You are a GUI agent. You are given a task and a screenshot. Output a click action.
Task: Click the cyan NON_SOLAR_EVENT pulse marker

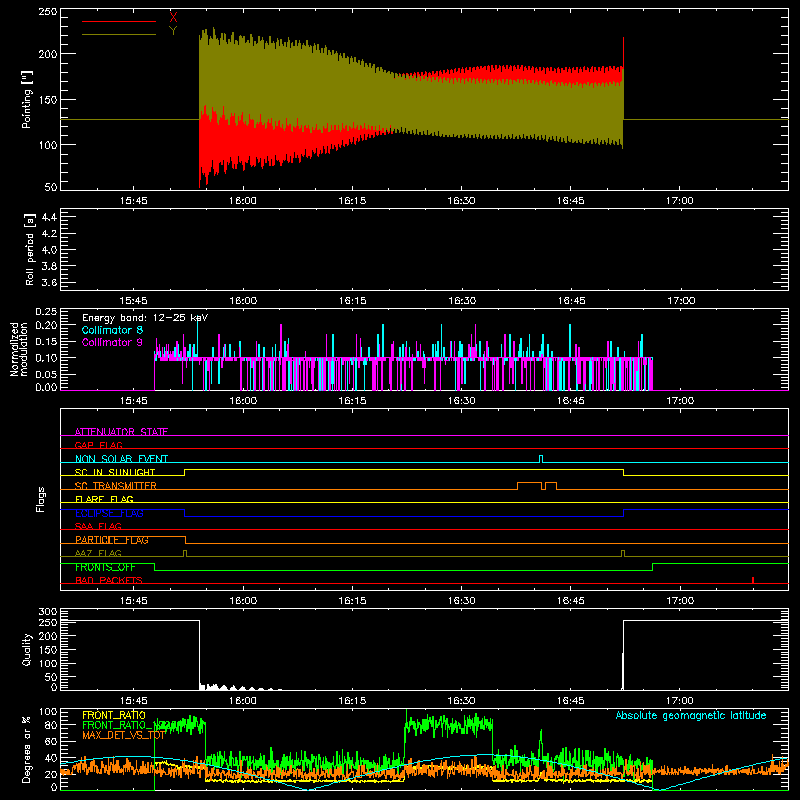pos(541,459)
